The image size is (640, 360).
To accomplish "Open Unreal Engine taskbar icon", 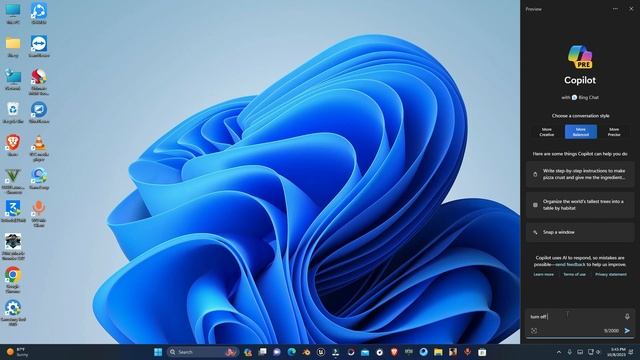I will [x=321, y=352].
